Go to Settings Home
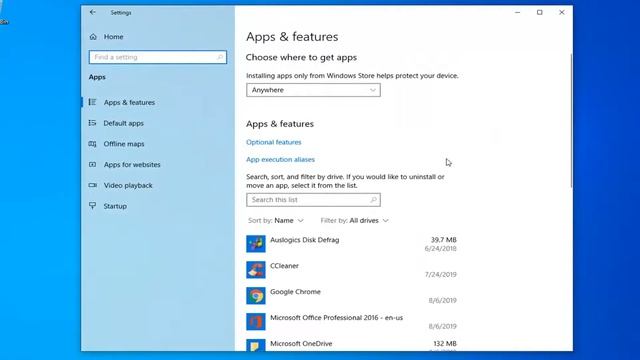This screenshot has height=360, width=640. (x=113, y=37)
